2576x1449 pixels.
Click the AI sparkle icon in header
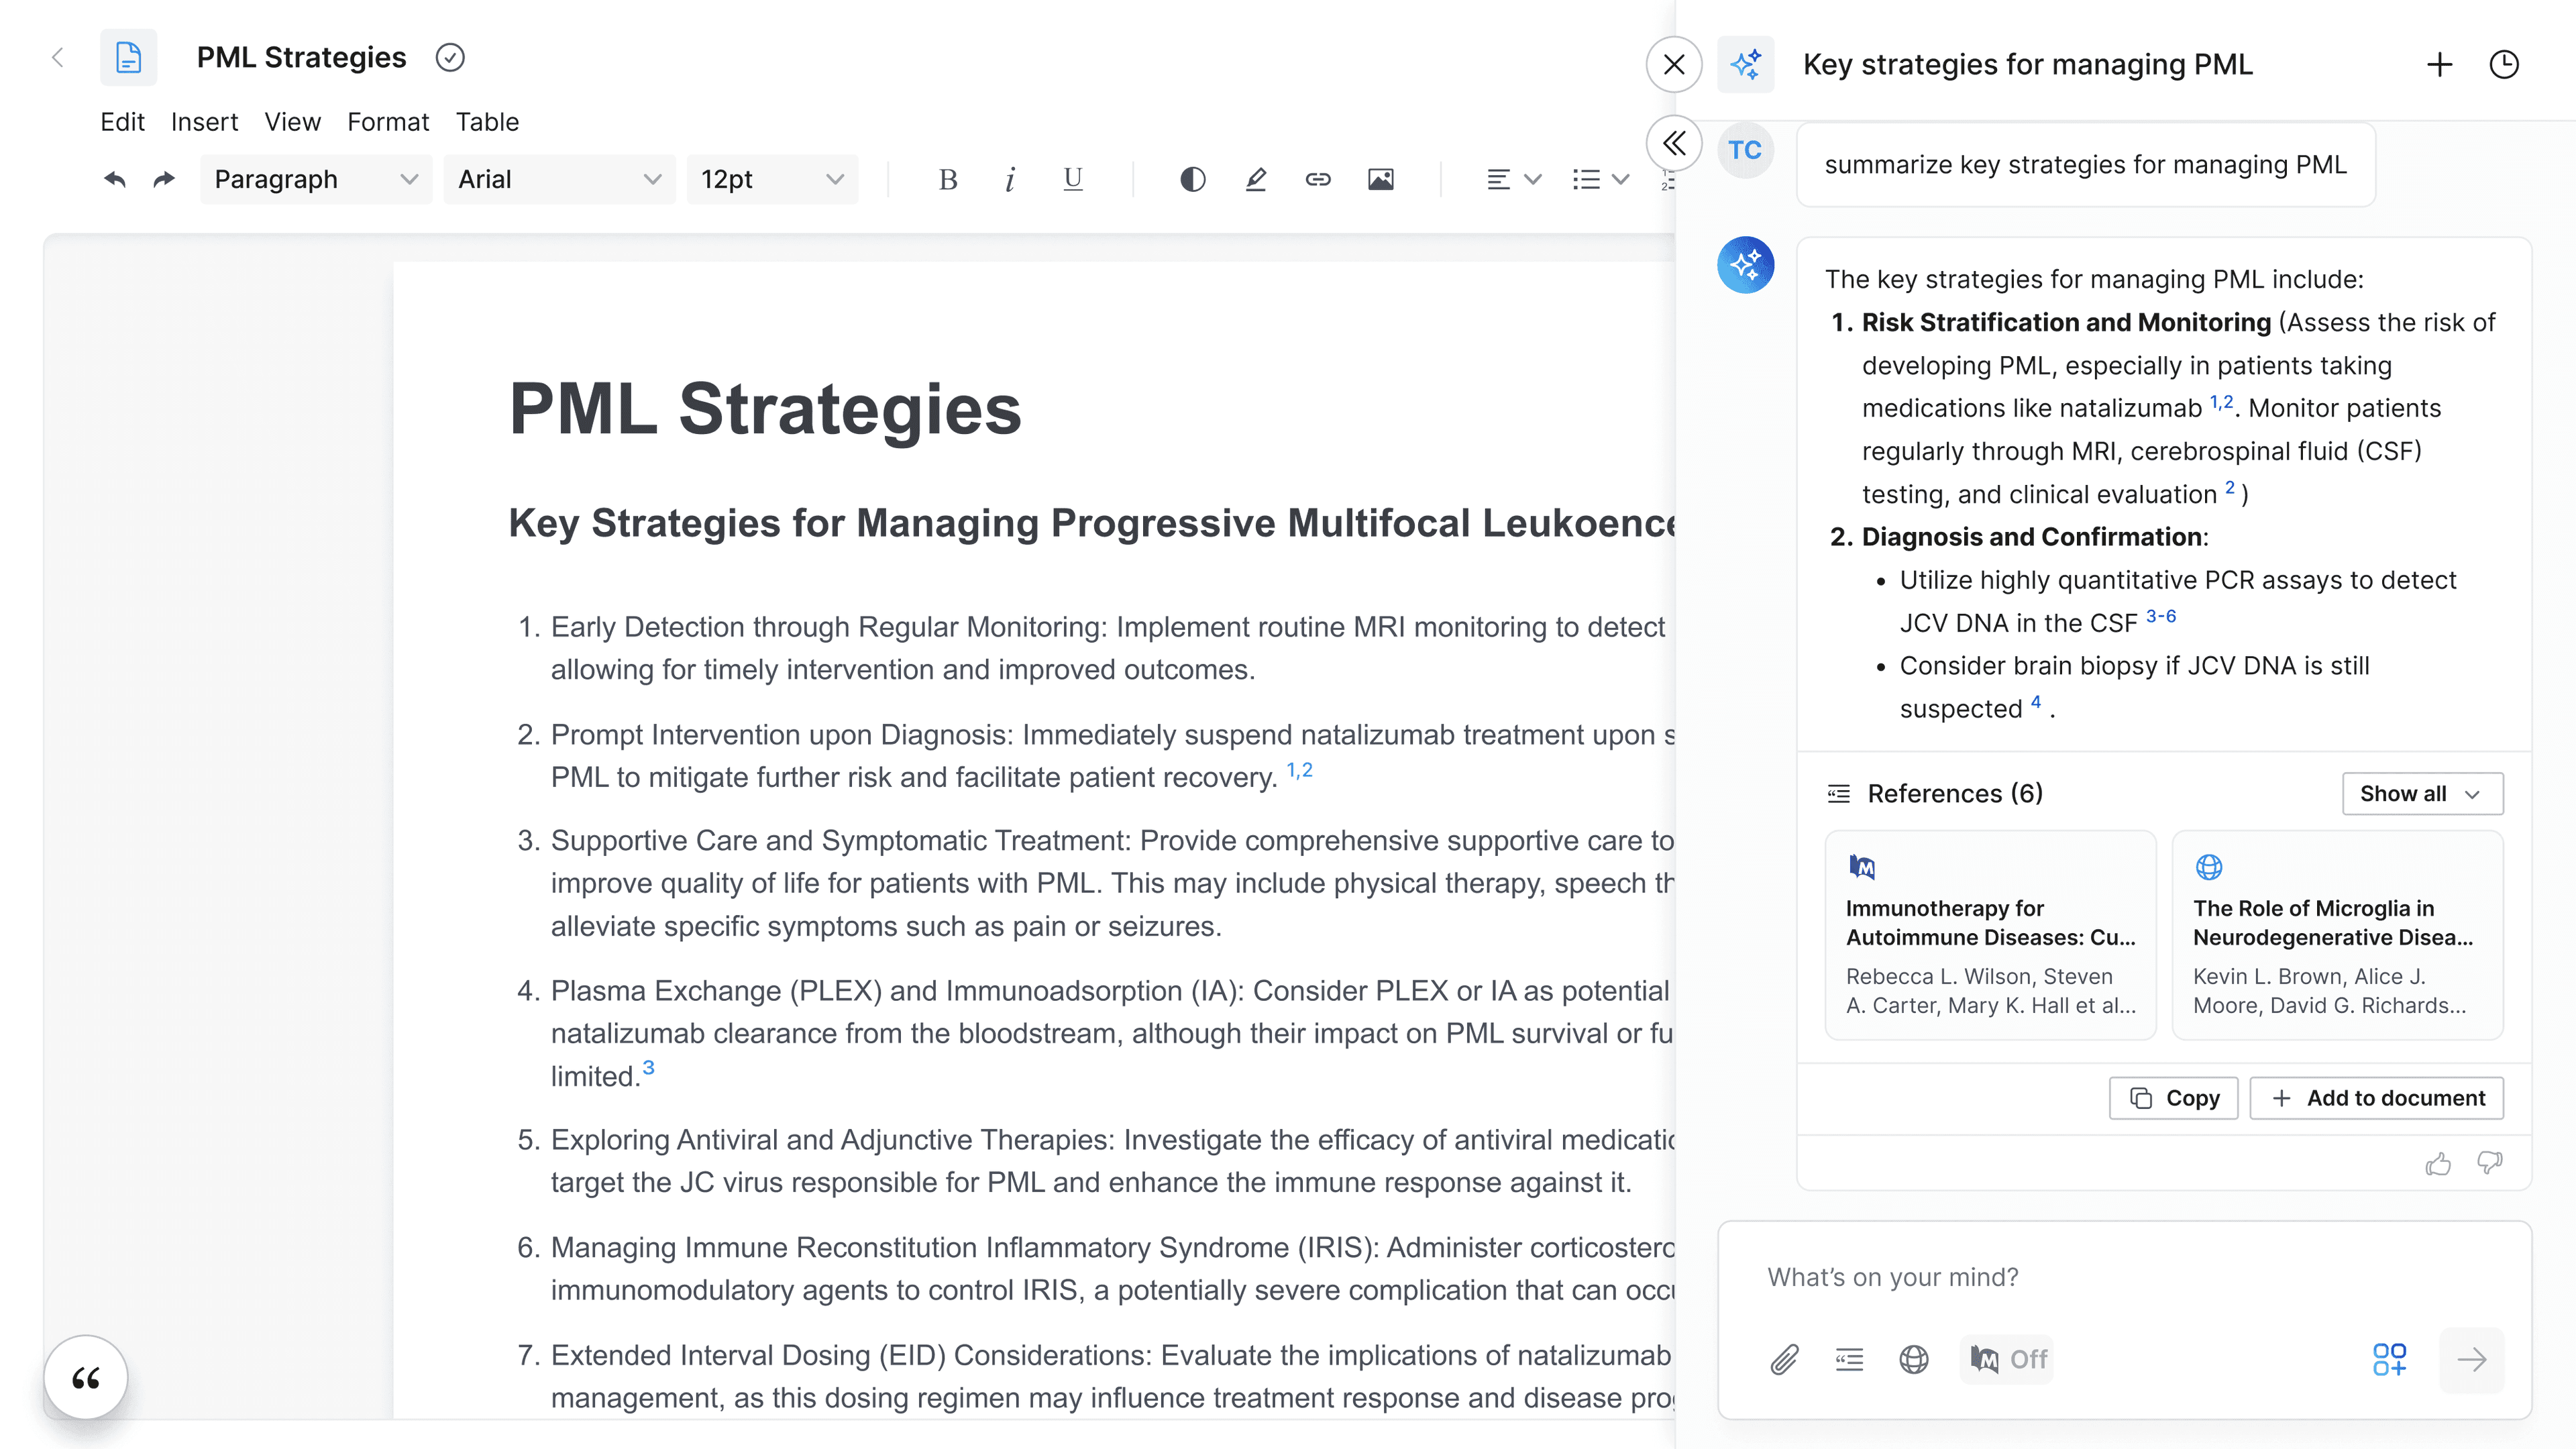tap(1746, 64)
